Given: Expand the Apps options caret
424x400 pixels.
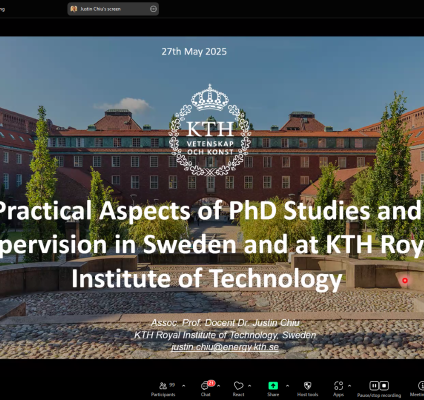Looking at the screenshot, I should [x=349, y=386].
